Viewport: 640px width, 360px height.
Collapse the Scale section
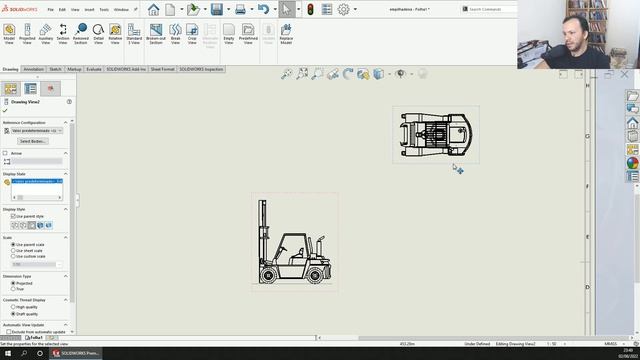65,238
